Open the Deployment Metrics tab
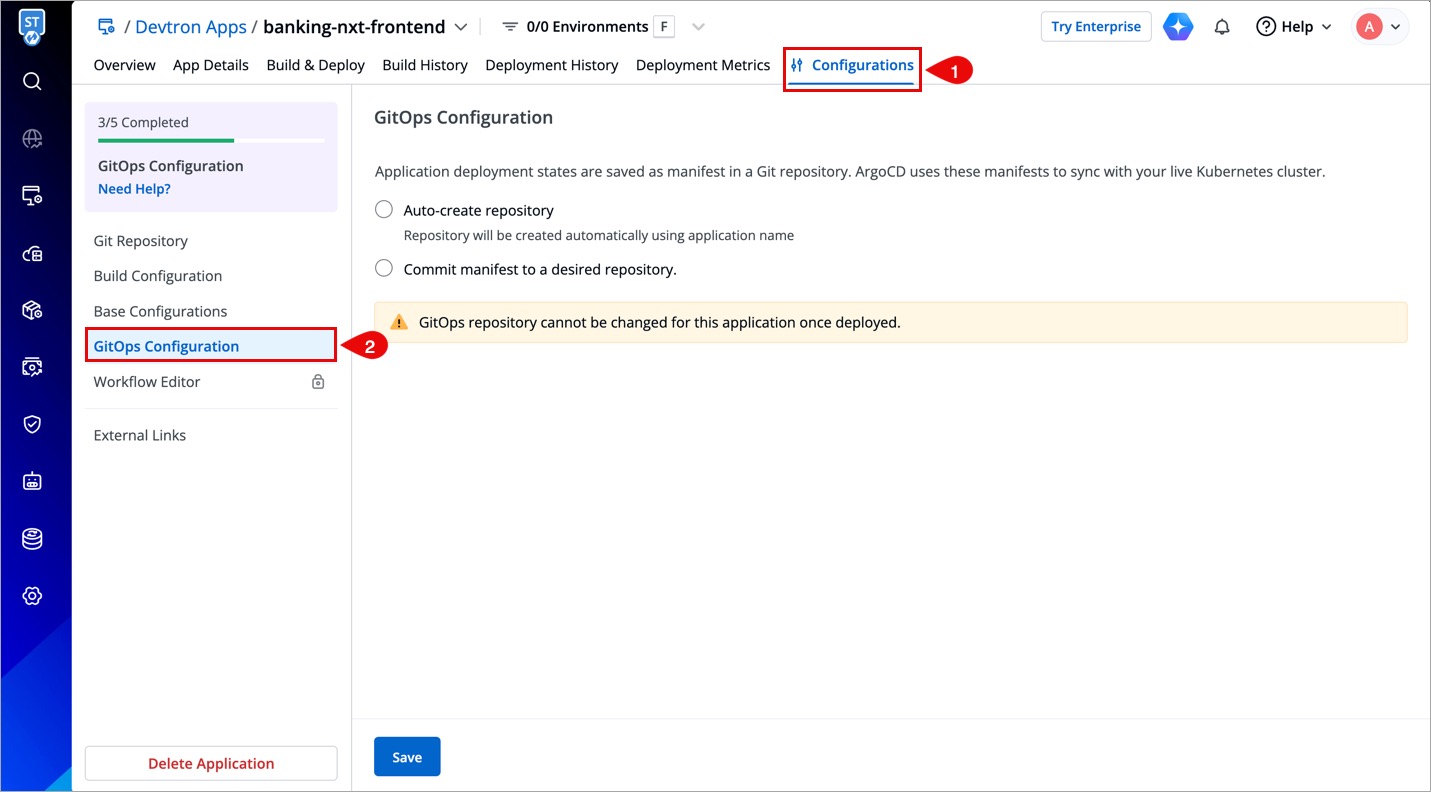Screen dimensions: 1431x792 pyautogui.click(x=703, y=65)
